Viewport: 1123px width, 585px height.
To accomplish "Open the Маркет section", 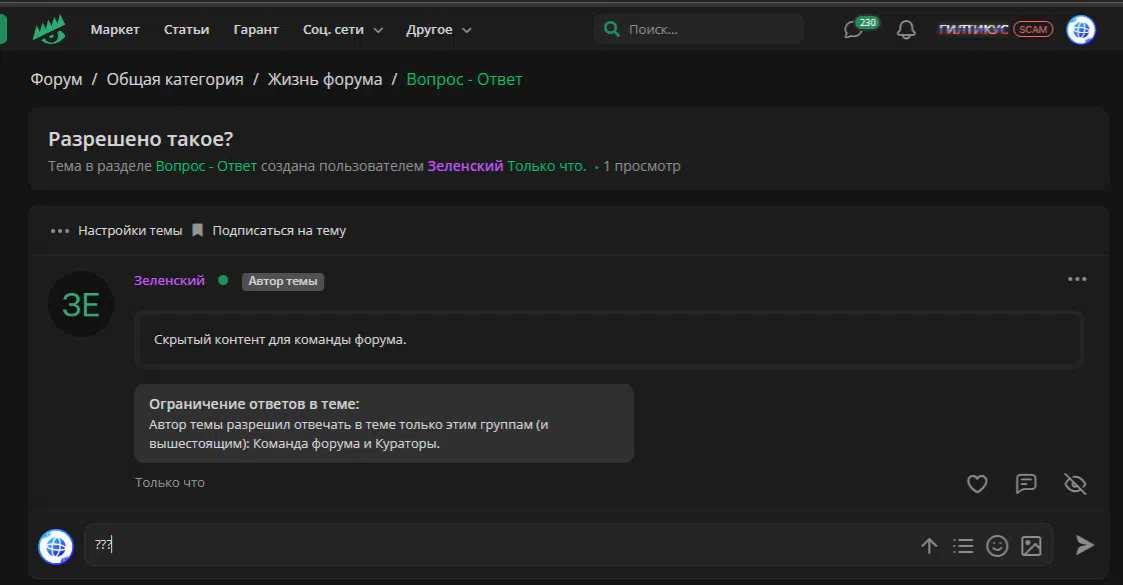I will click(x=115, y=30).
